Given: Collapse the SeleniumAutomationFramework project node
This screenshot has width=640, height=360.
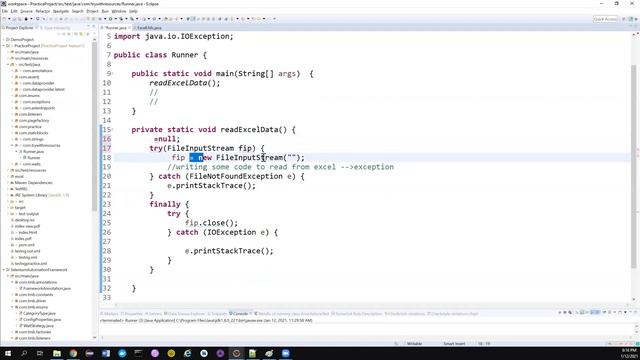Looking at the screenshot, I should [x=4, y=270].
